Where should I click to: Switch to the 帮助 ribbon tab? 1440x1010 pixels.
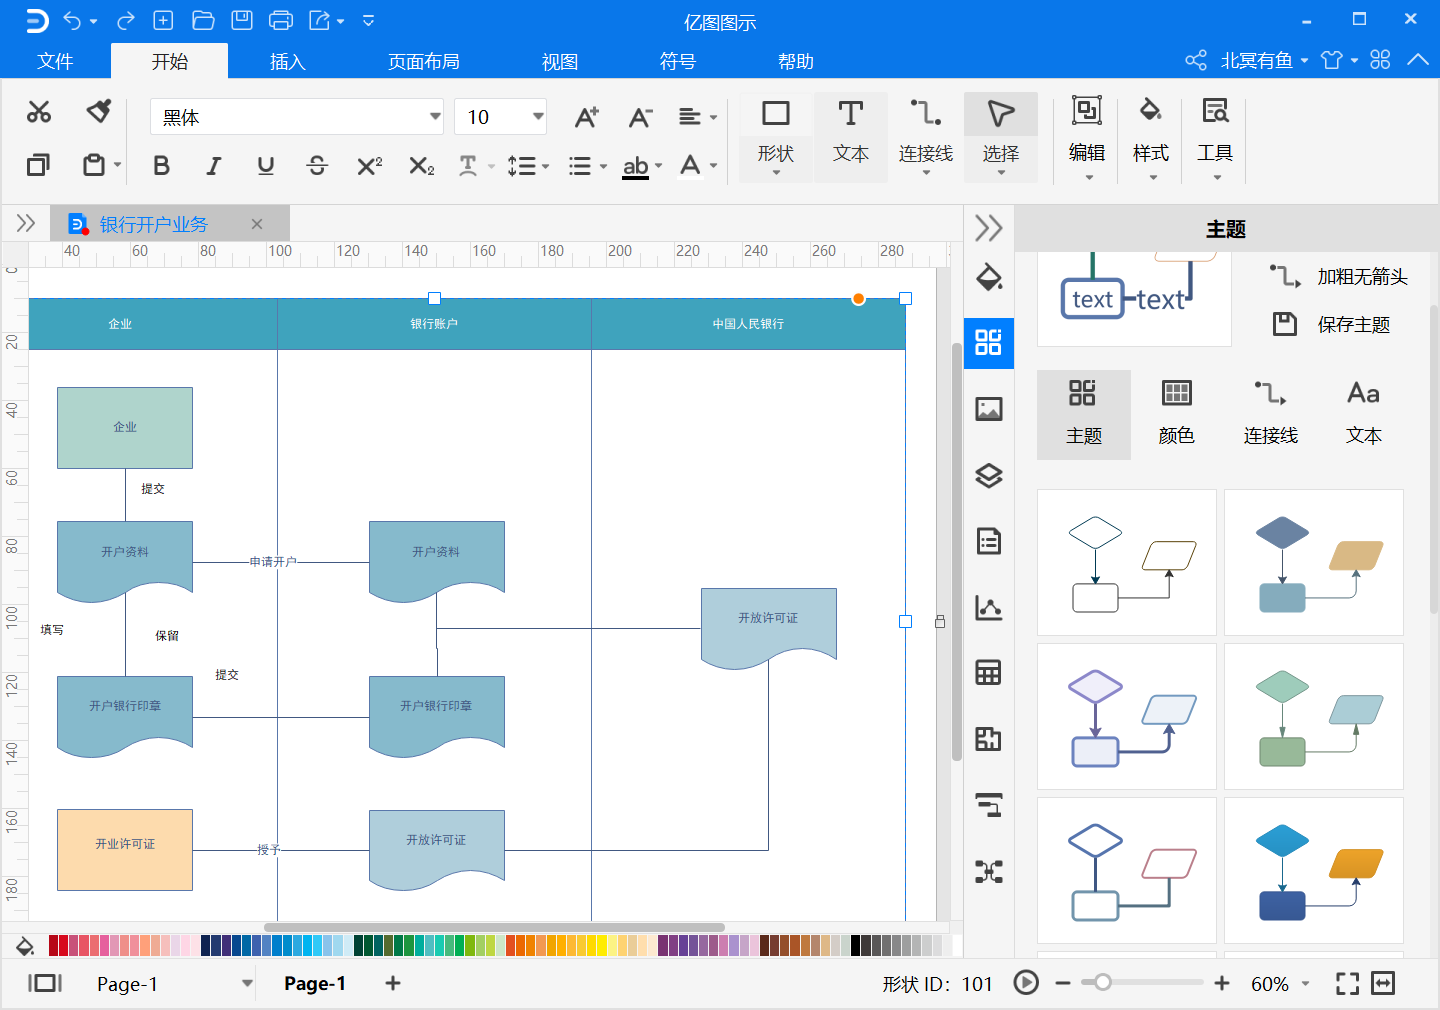tap(796, 61)
